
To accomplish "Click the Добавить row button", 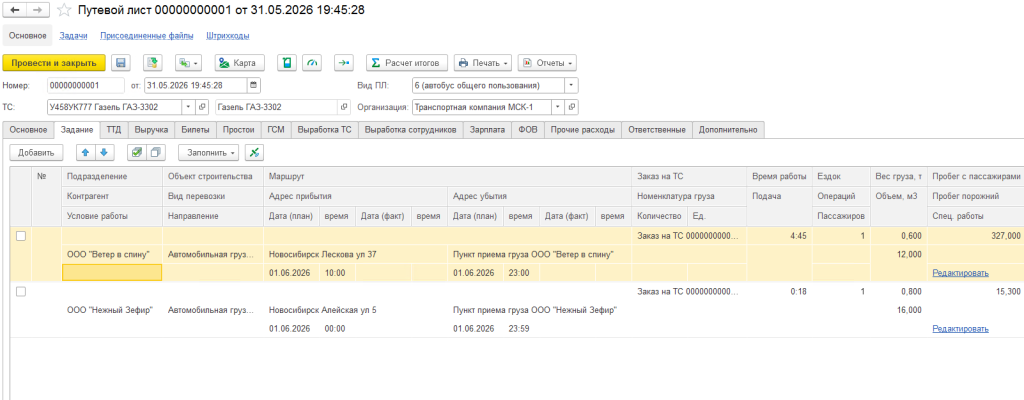I will [36, 152].
